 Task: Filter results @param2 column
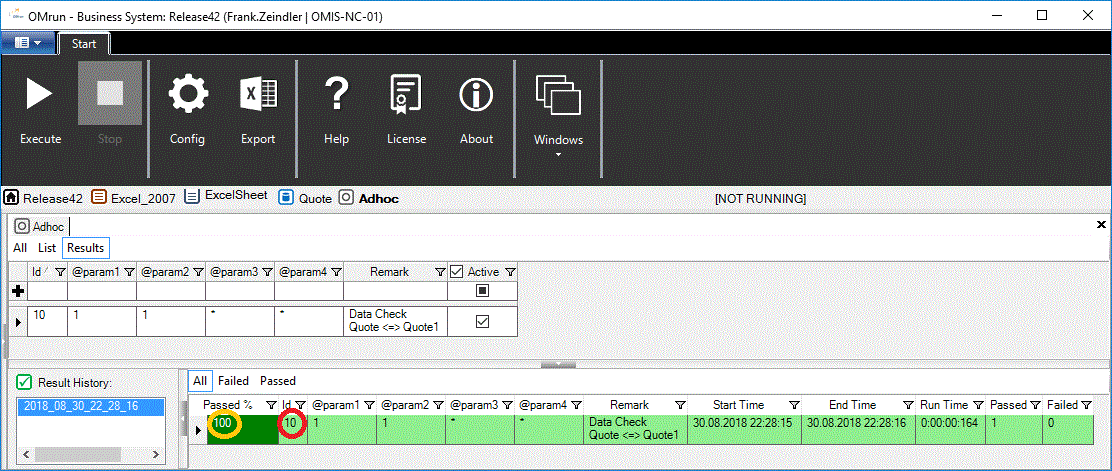[438, 405]
